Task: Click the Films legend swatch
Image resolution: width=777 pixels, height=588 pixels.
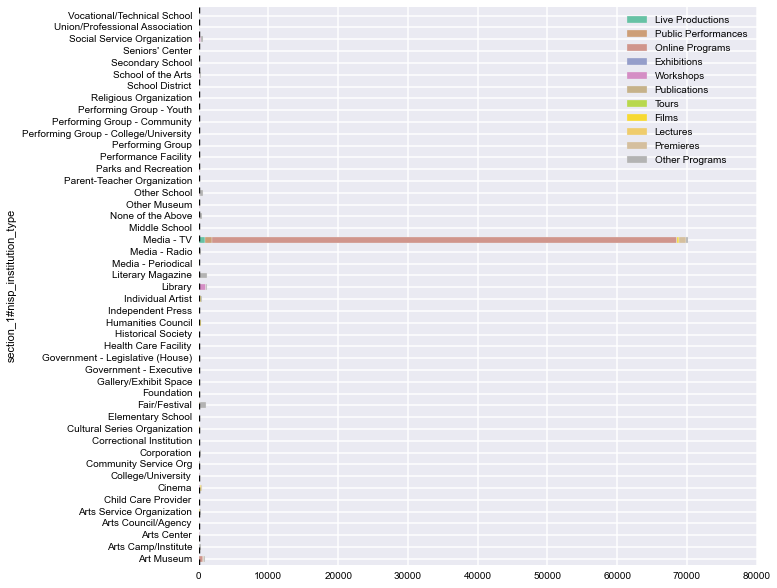Action: pyautogui.click(x=637, y=117)
